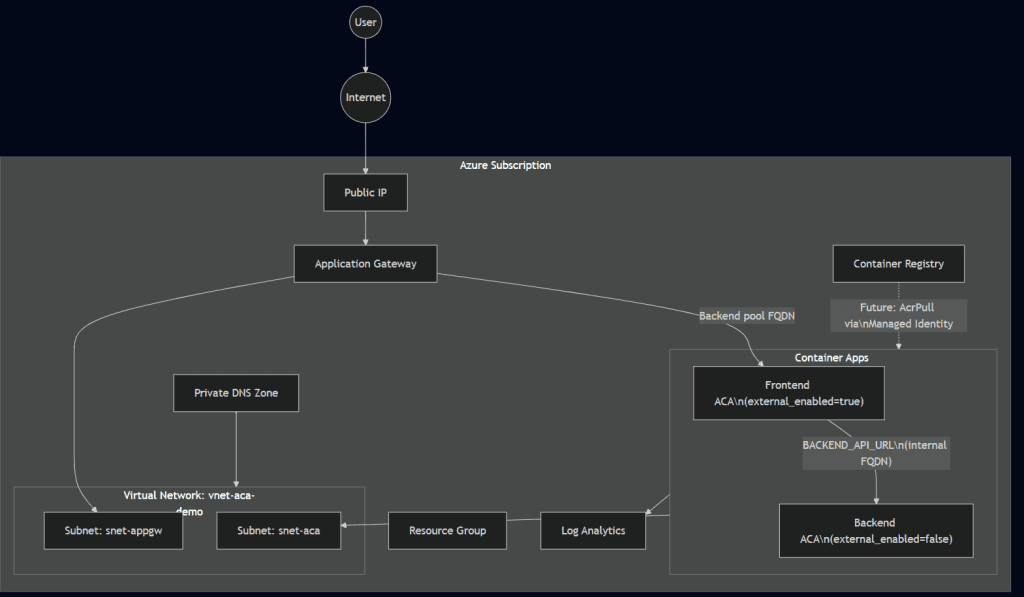Image resolution: width=1024 pixels, height=597 pixels.
Task: Select the Subnet: snet-aca node
Action: (279, 530)
